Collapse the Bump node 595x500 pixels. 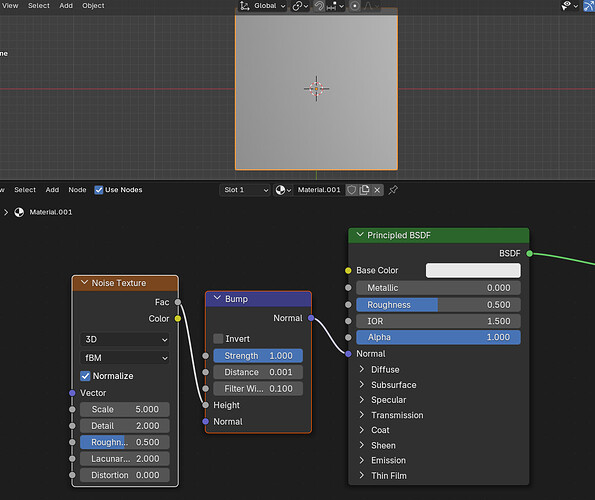tap(217, 298)
